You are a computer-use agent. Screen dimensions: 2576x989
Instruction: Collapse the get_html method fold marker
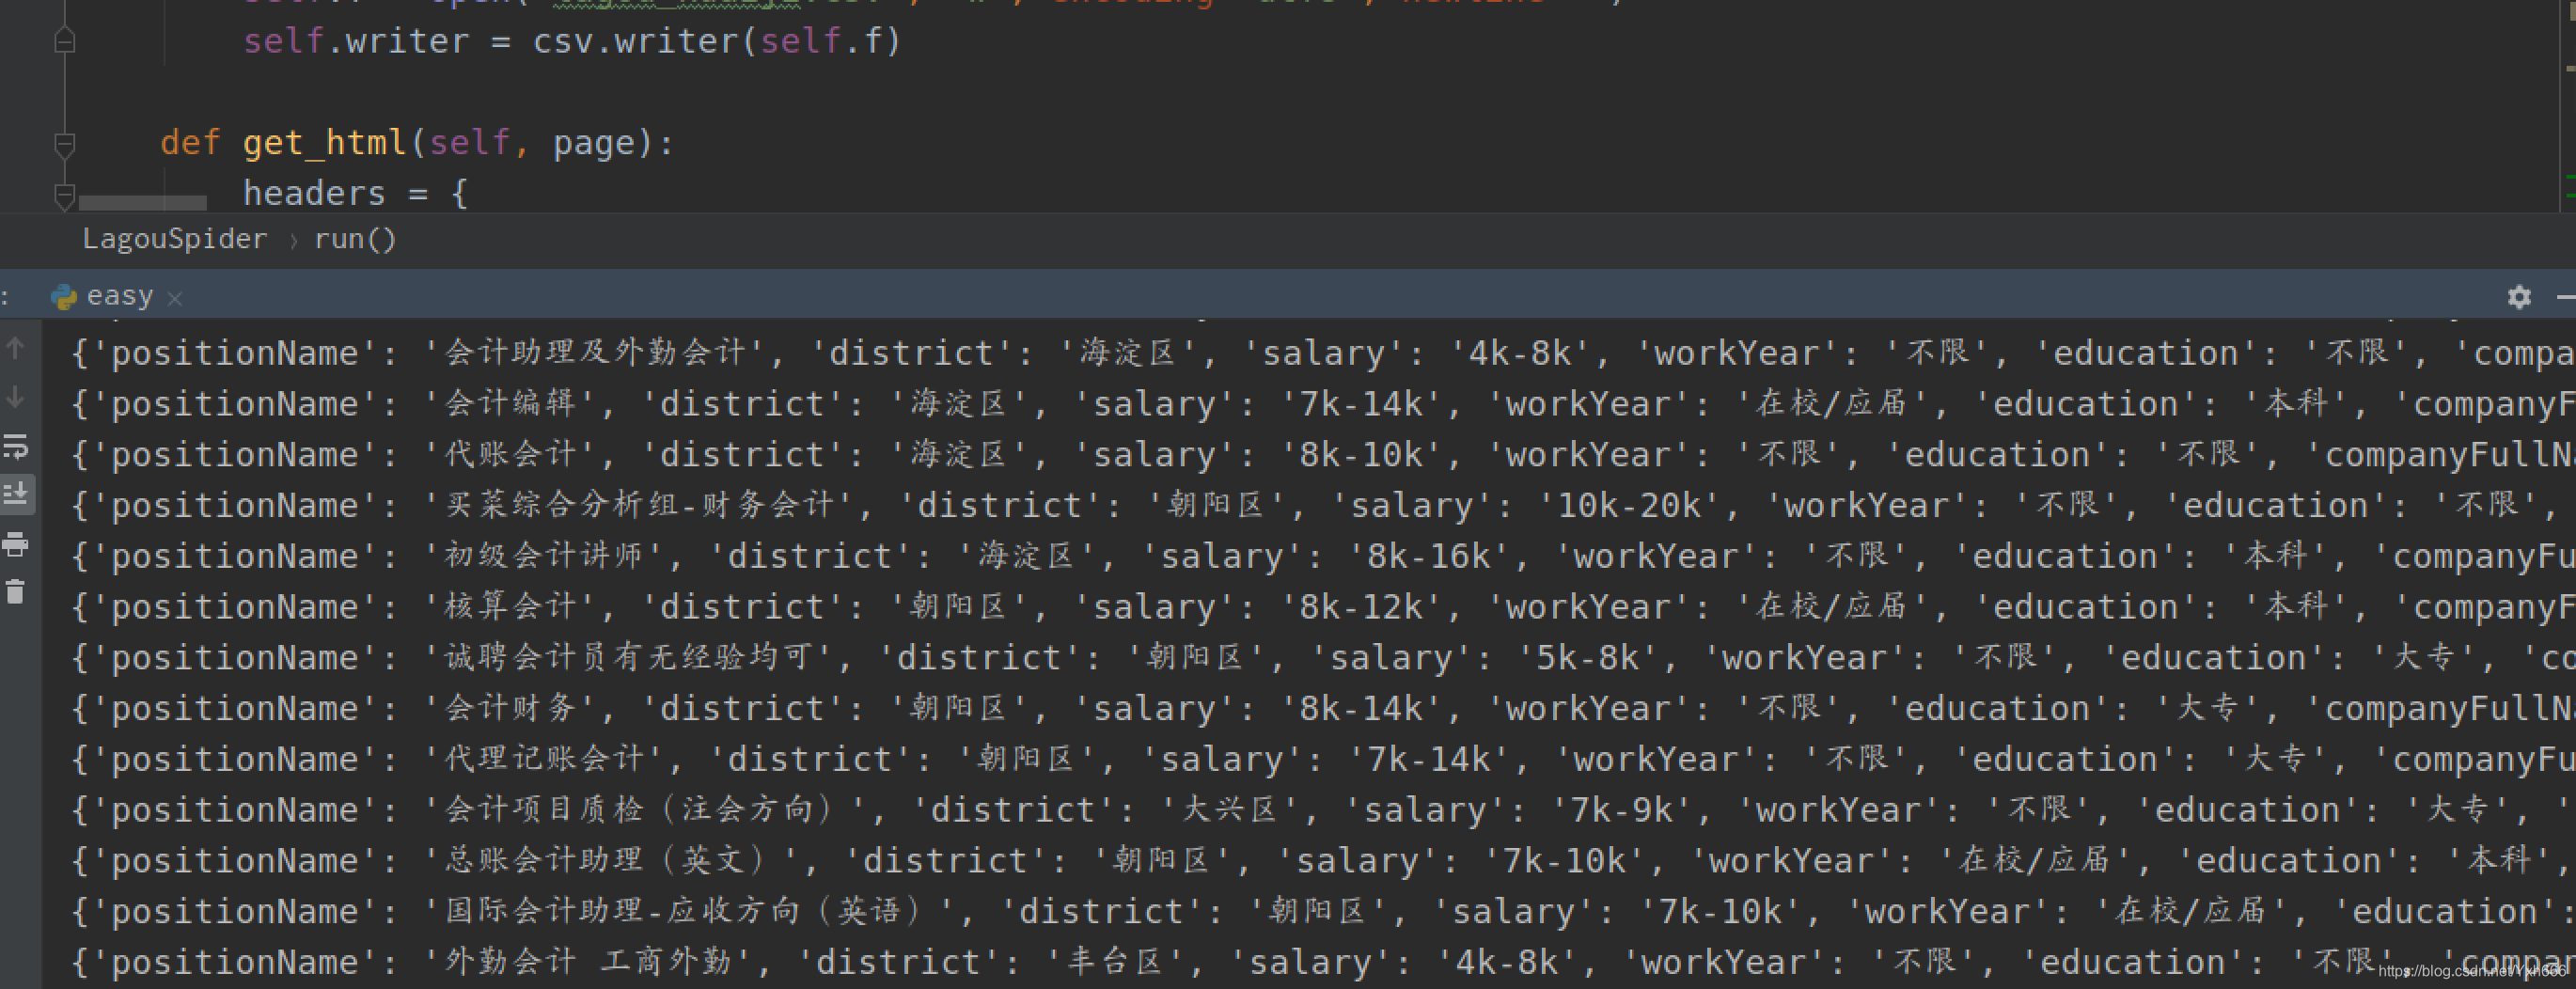click(64, 144)
